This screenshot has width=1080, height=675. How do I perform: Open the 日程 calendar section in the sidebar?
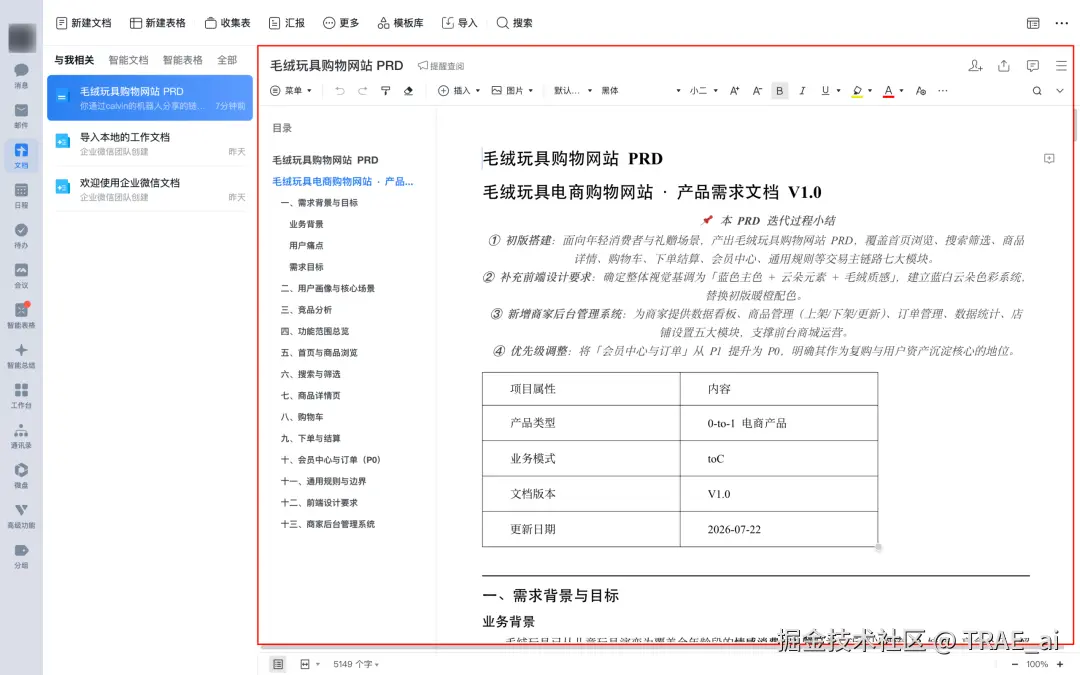(21, 196)
